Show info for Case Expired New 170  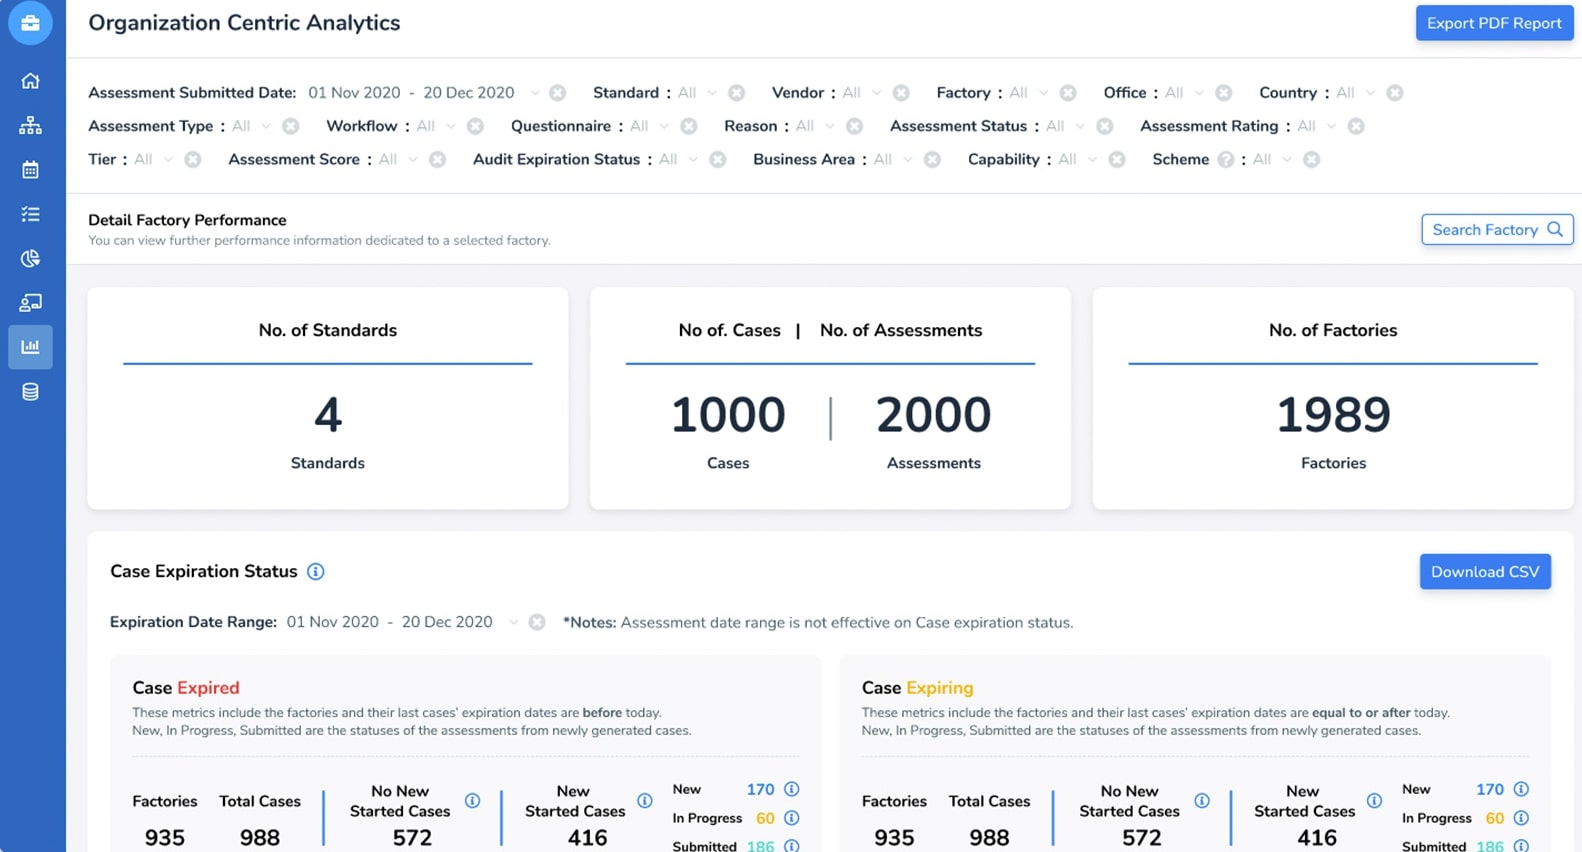[x=792, y=789]
